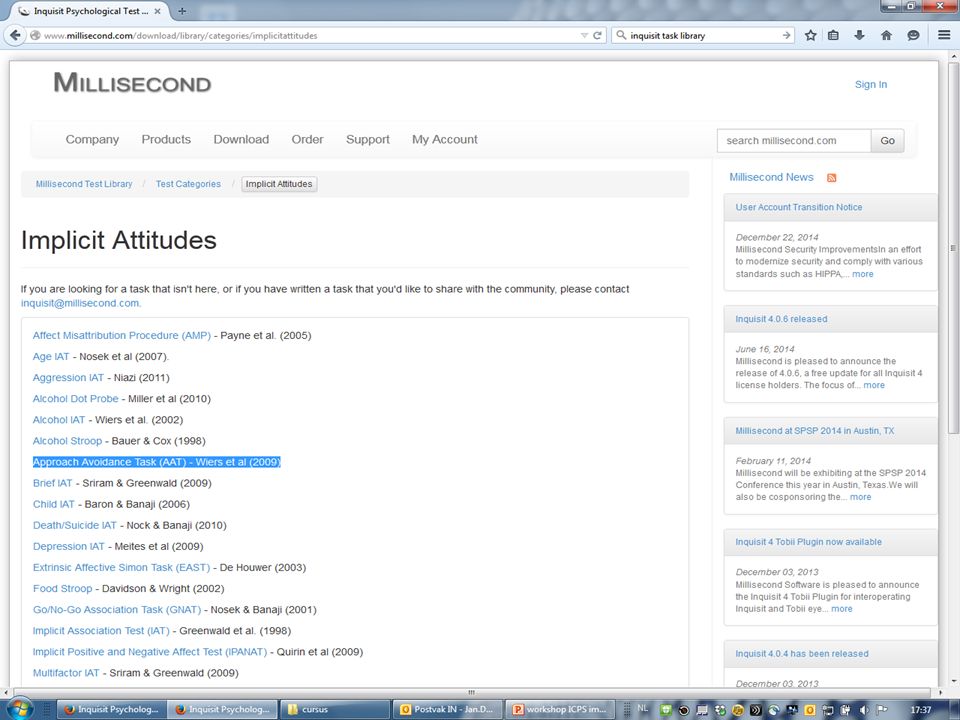The height and width of the screenshot is (720, 960).
Task: Click the Implicit Attitudes breadcrumb button
Action: click(x=279, y=184)
